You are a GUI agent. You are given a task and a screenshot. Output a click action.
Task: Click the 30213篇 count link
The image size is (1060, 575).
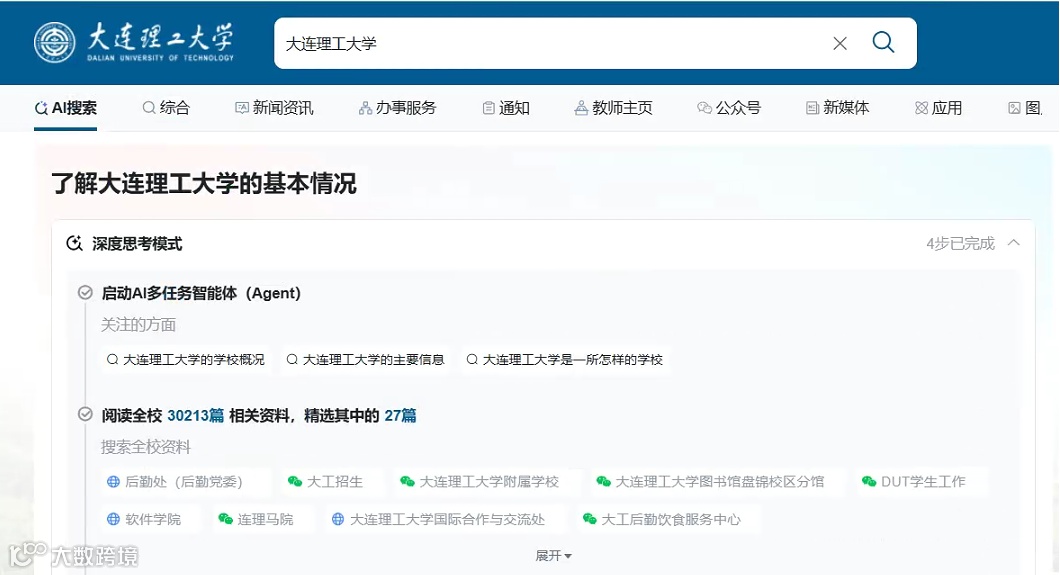coord(195,415)
